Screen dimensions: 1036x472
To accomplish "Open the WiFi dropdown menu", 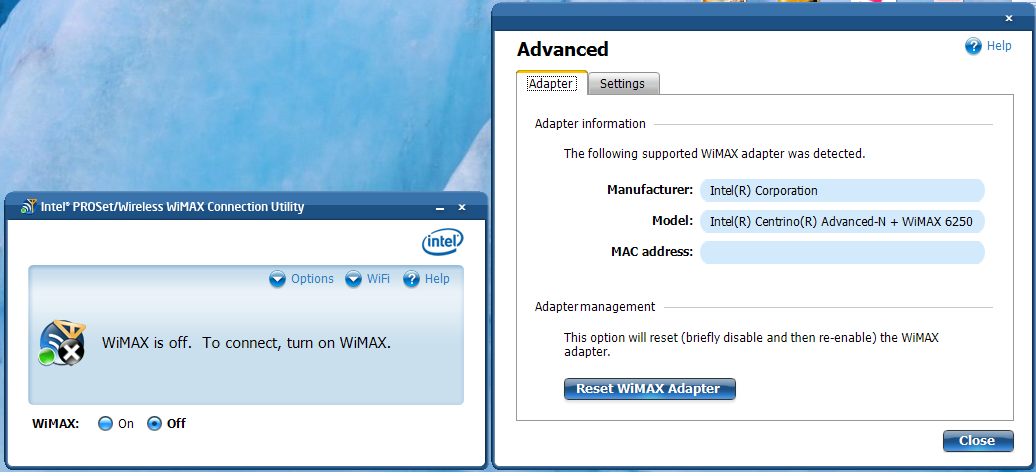I will point(368,279).
